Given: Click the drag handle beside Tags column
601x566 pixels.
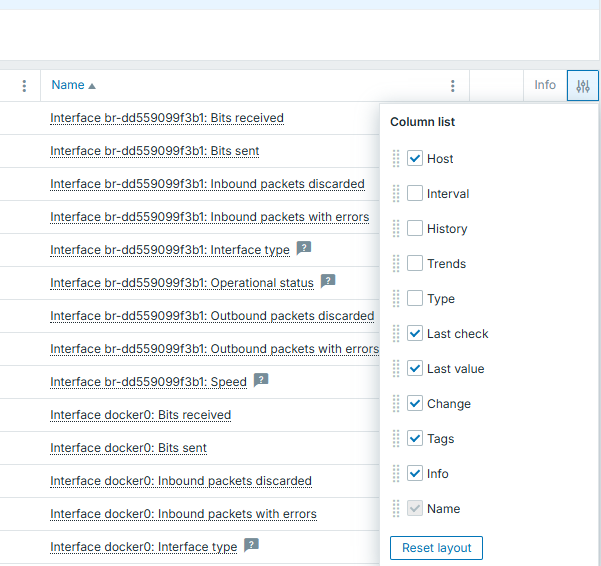Looking at the screenshot, I should [x=396, y=438].
